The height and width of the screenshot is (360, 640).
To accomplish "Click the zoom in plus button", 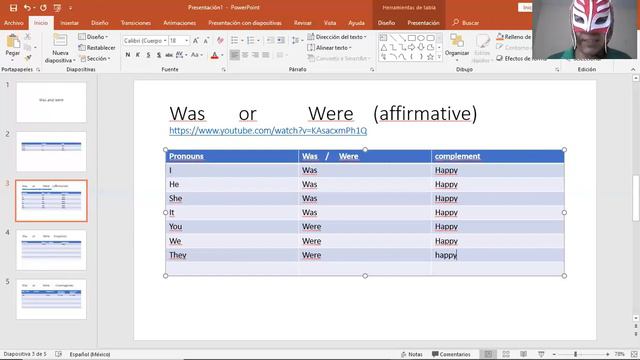I will (x=607, y=354).
